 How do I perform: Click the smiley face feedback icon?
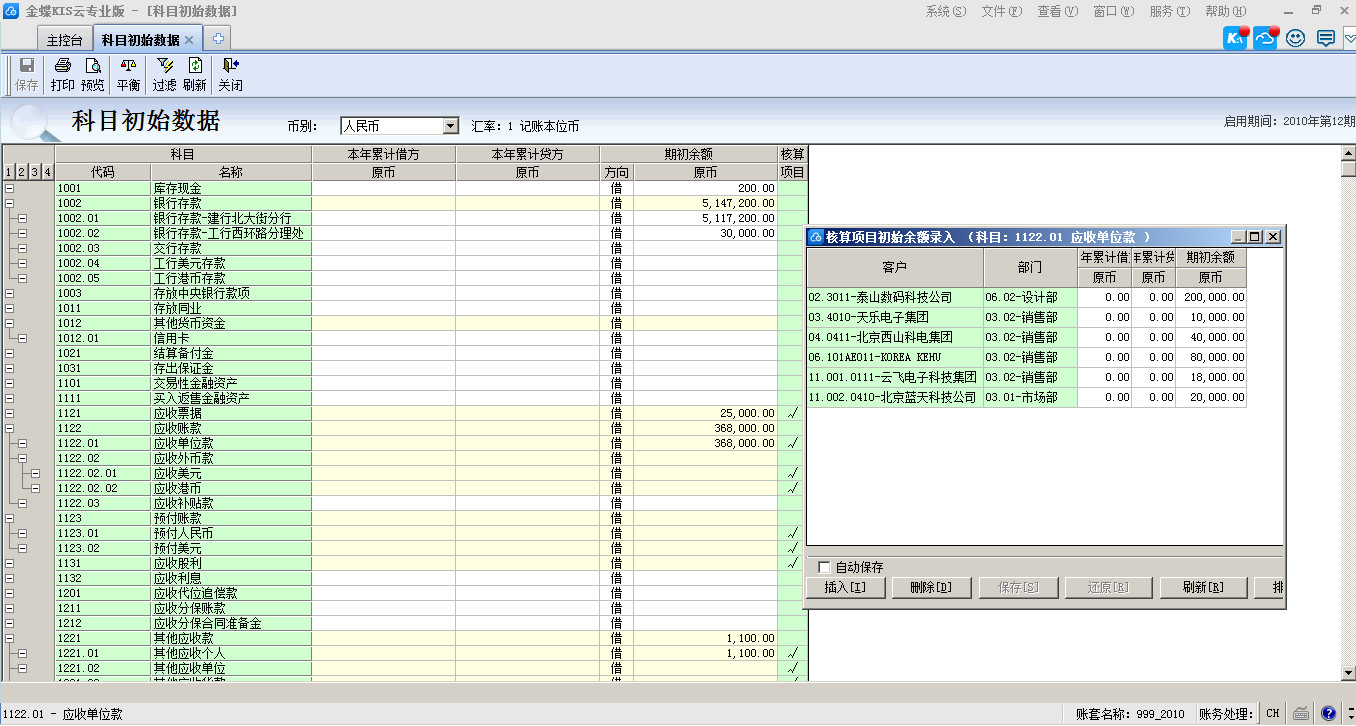(1296, 39)
